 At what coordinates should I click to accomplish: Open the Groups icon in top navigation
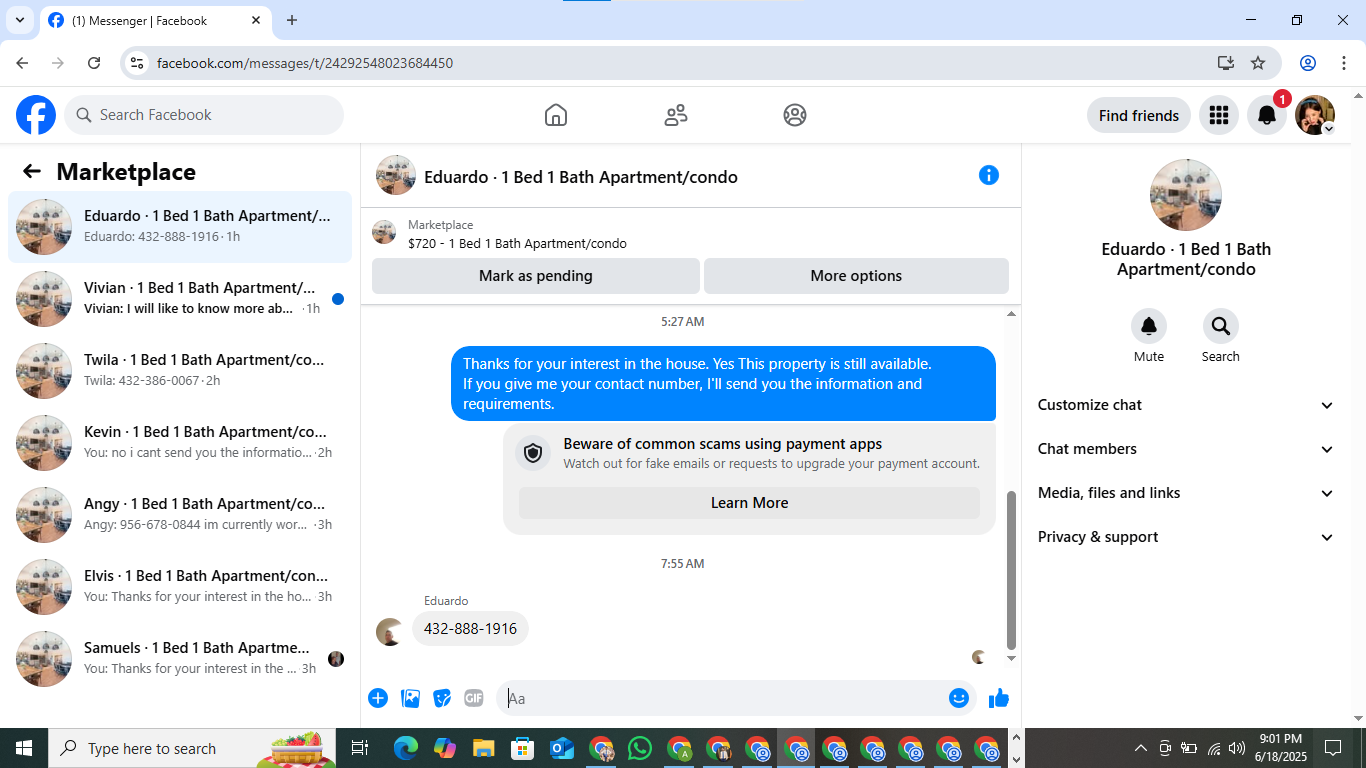pyautogui.click(x=795, y=115)
